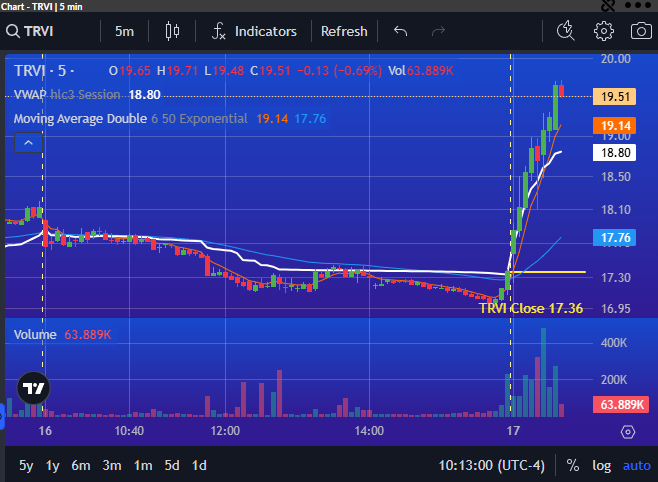Screen dimensions: 658x482
Task: Select the VWAP indicator legend
Action: (87, 95)
